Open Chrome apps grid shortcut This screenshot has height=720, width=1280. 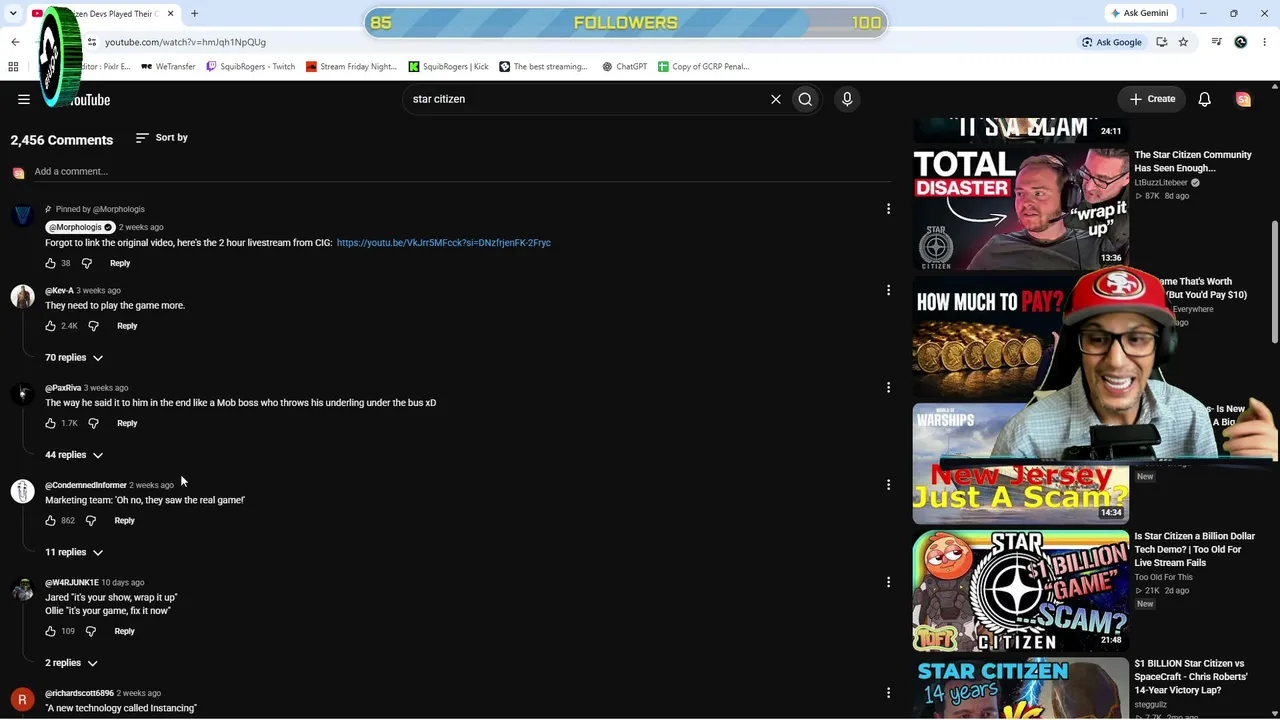(x=13, y=67)
